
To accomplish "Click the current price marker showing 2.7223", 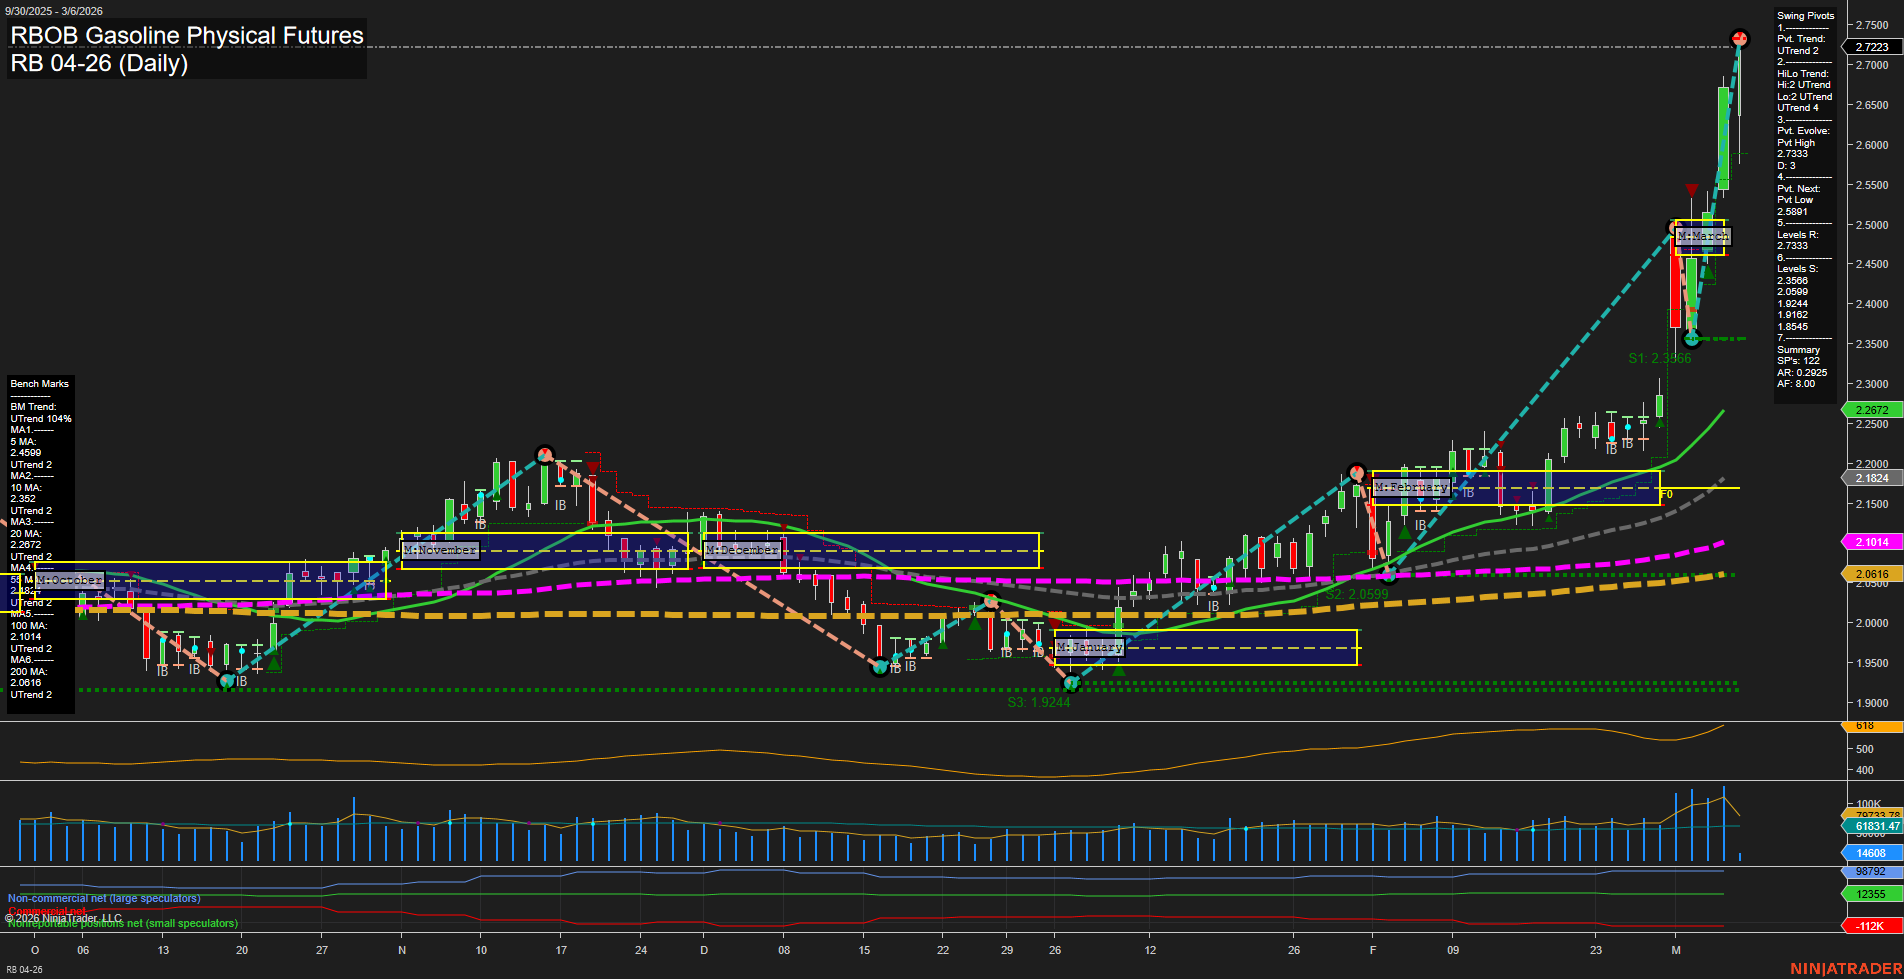I will pos(1873,46).
